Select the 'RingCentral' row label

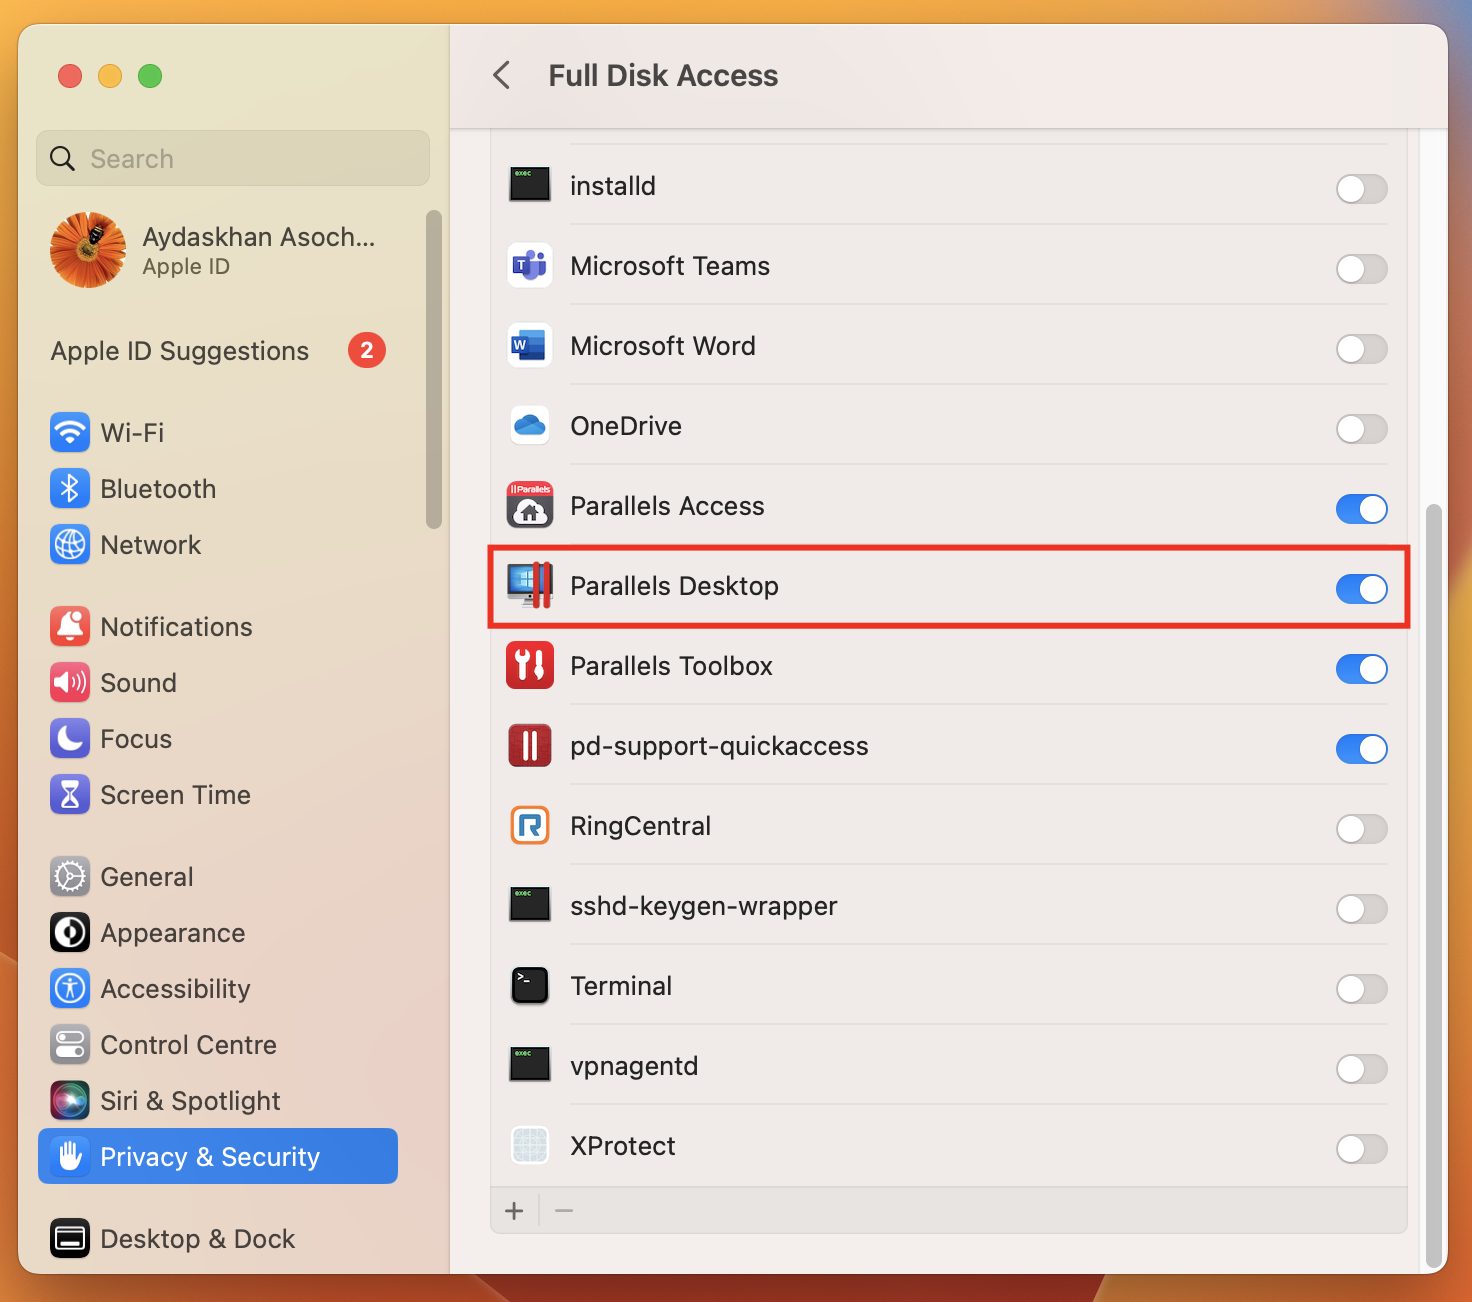pyautogui.click(x=641, y=826)
